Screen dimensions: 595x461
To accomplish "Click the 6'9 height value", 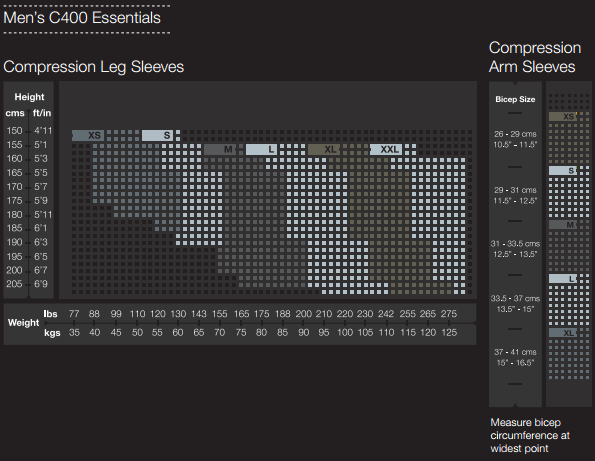I will pos(41,284).
